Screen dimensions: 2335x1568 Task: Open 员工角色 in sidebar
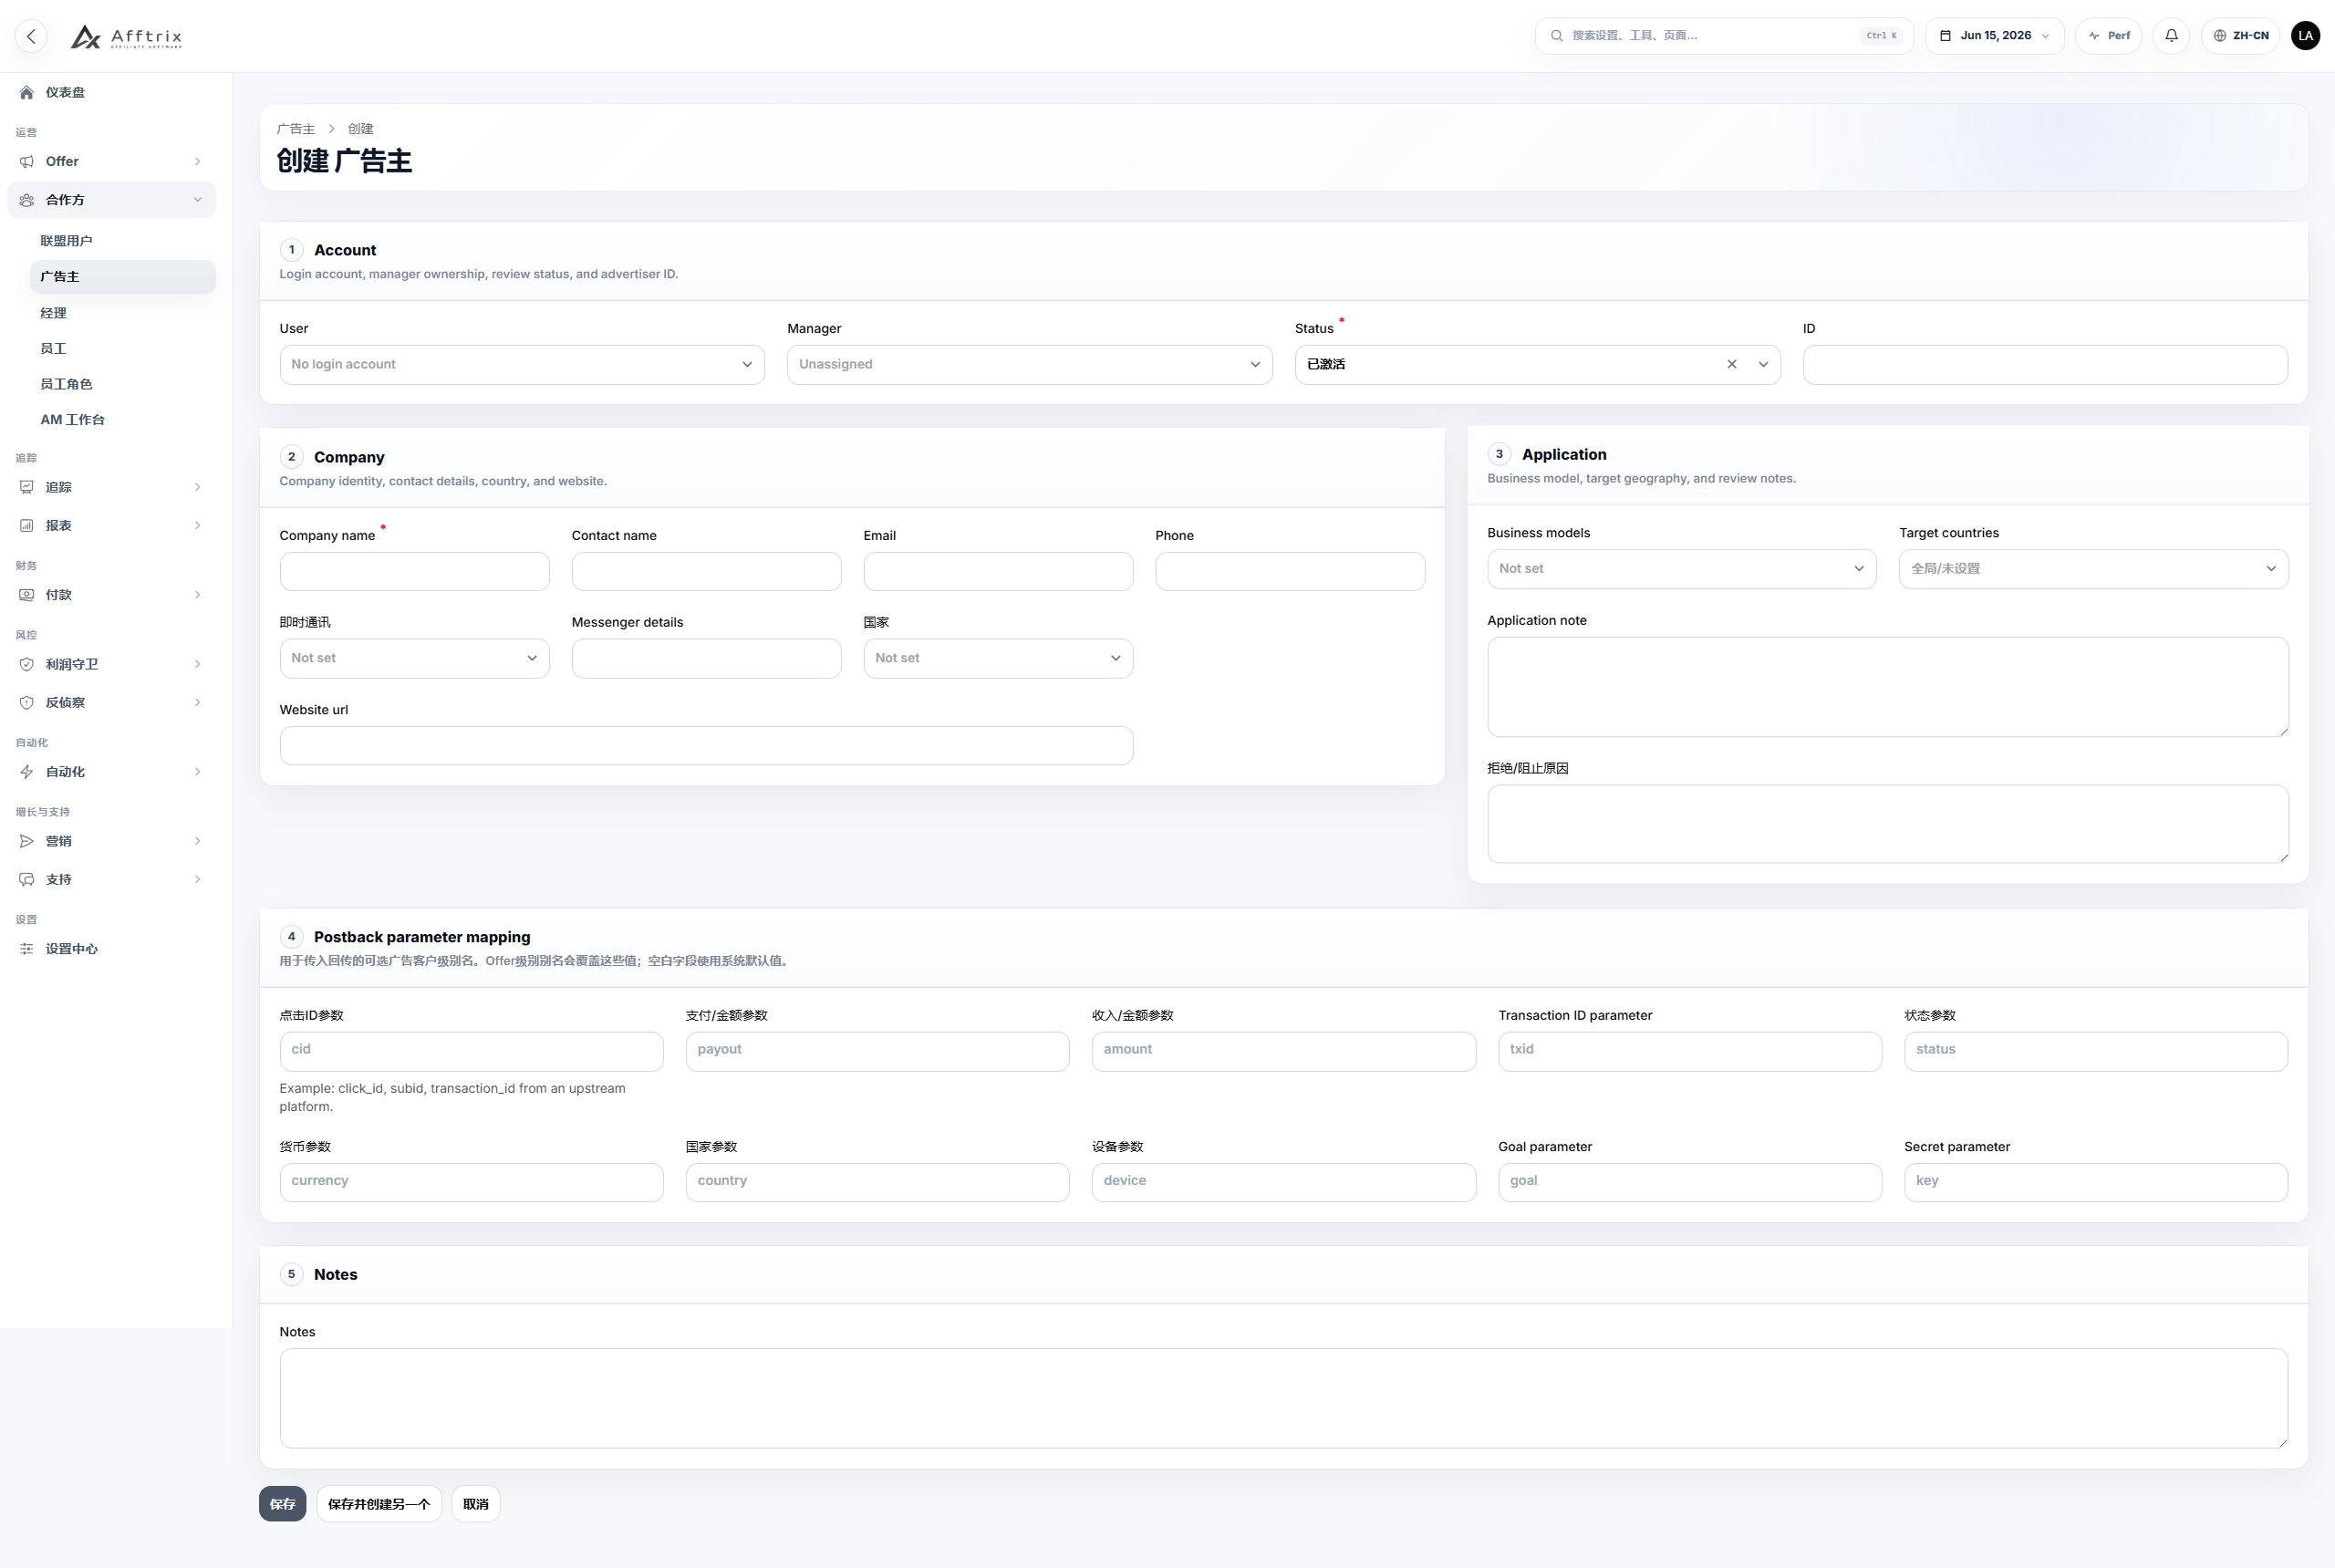coord(66,384)
